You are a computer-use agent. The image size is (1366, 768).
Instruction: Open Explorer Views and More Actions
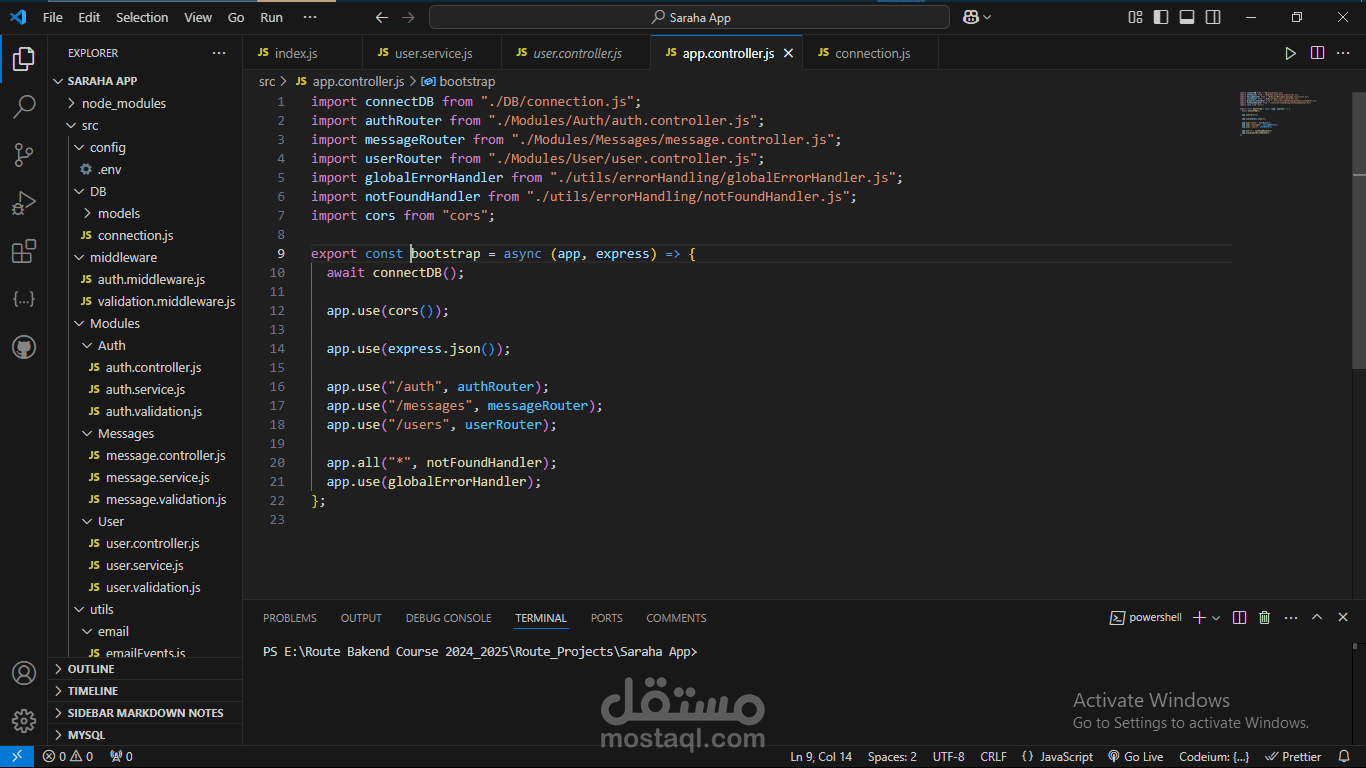point(219,53)
